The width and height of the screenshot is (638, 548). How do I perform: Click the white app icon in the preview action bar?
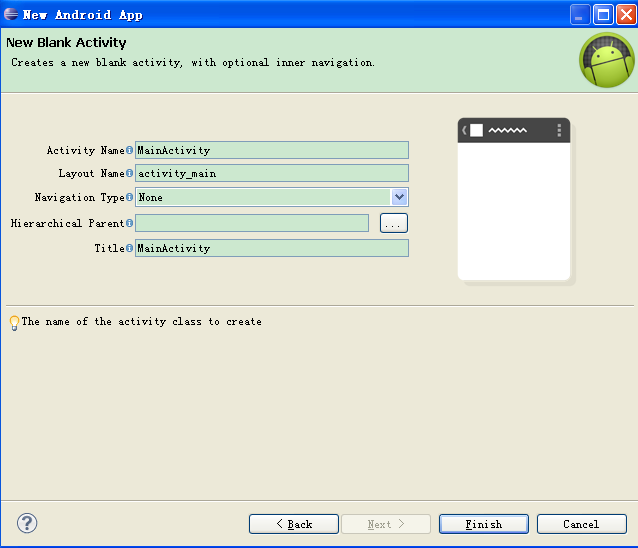pyautogui.click(x=476, y=130)
